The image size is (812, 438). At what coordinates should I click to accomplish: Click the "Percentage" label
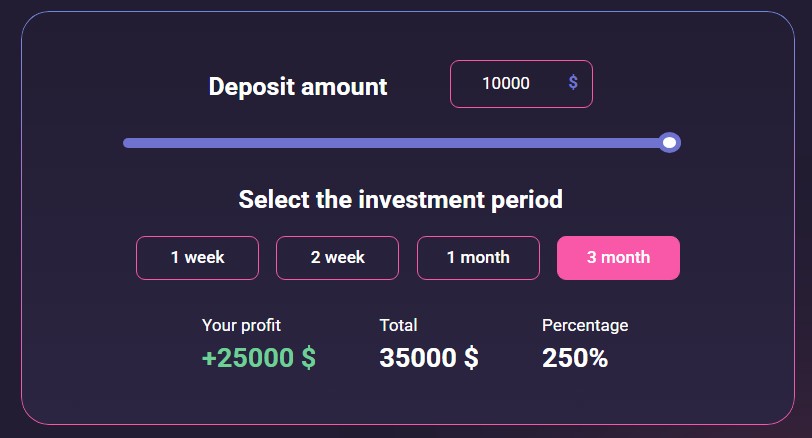585,325
